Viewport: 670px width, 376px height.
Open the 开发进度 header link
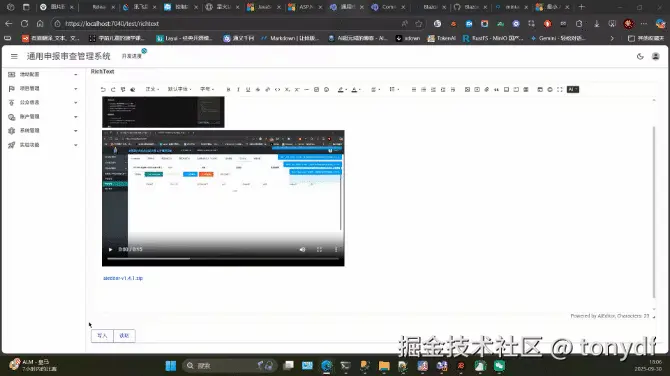[132, 56]
